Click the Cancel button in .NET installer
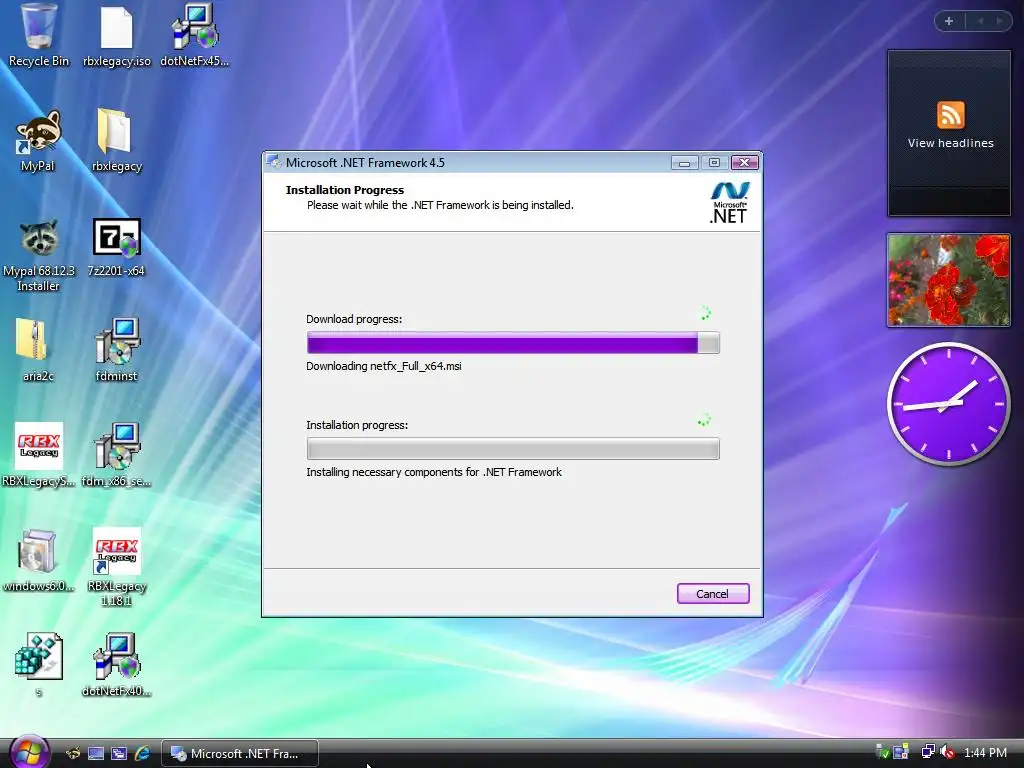Screen dimensions: 1024x768 pyautogui.click(x=712, y=594)
